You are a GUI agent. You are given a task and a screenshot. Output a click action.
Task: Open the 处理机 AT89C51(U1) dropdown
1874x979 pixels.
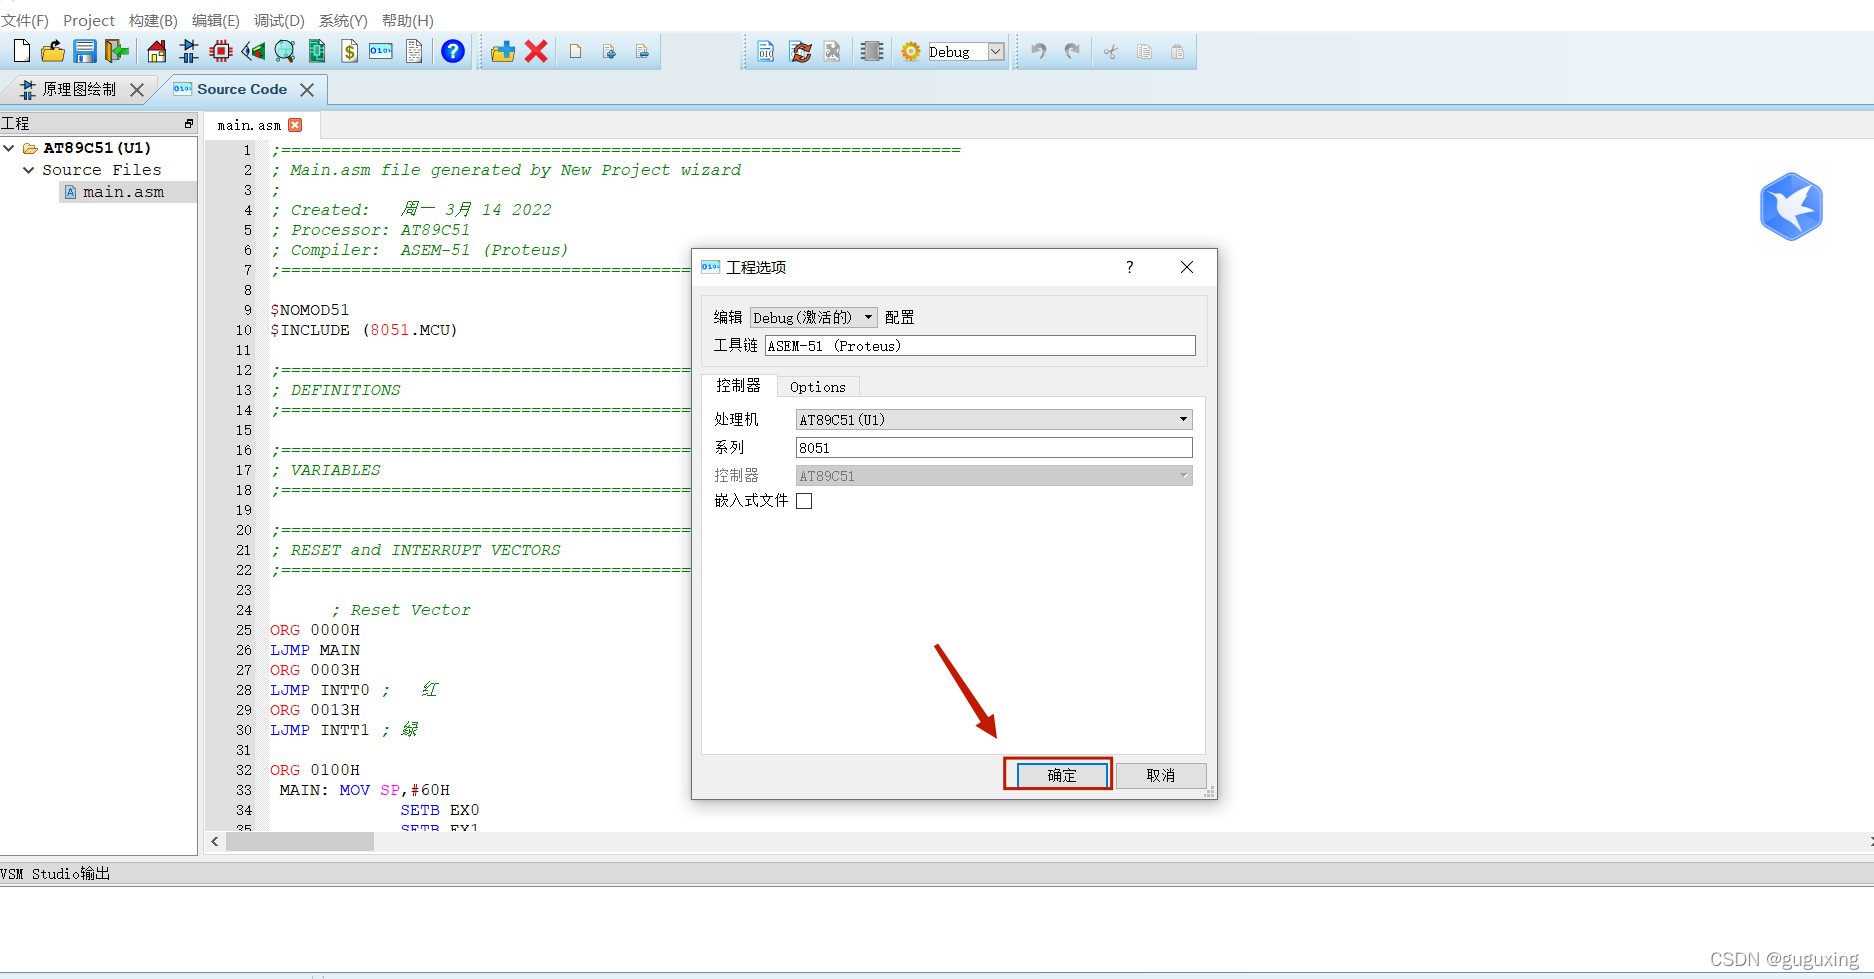(x=994, y=419)
